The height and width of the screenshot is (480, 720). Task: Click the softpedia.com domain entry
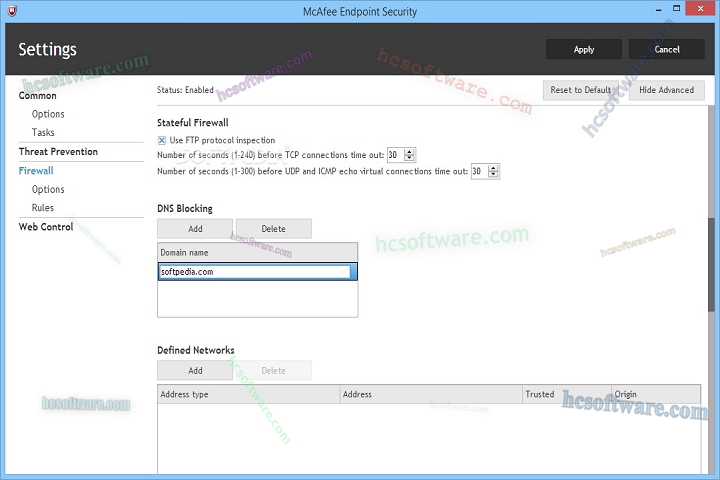coord(258,272)
